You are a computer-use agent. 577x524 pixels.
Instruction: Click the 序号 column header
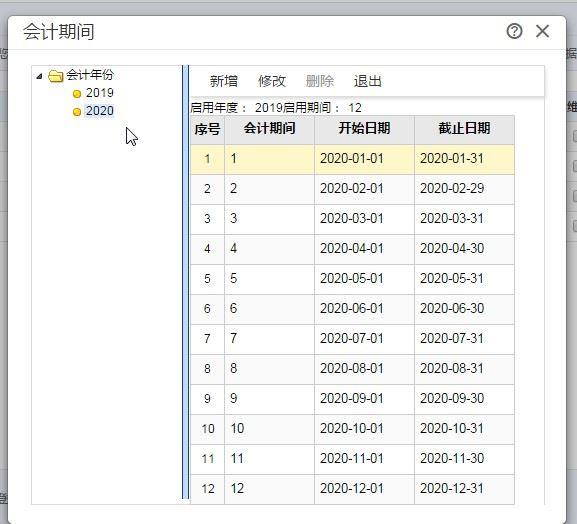[208, 130]
